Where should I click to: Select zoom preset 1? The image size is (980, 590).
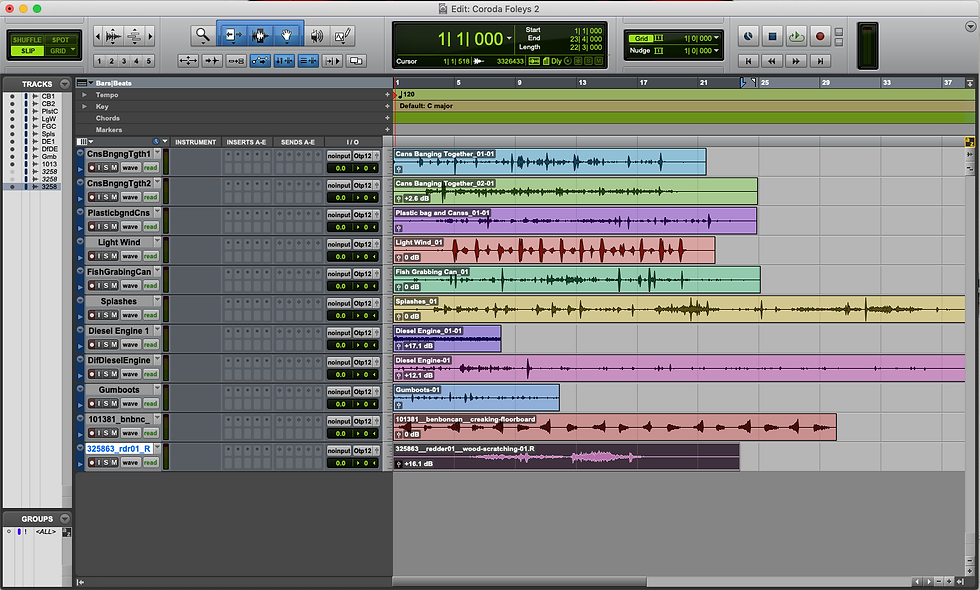(x=99, y=61)
